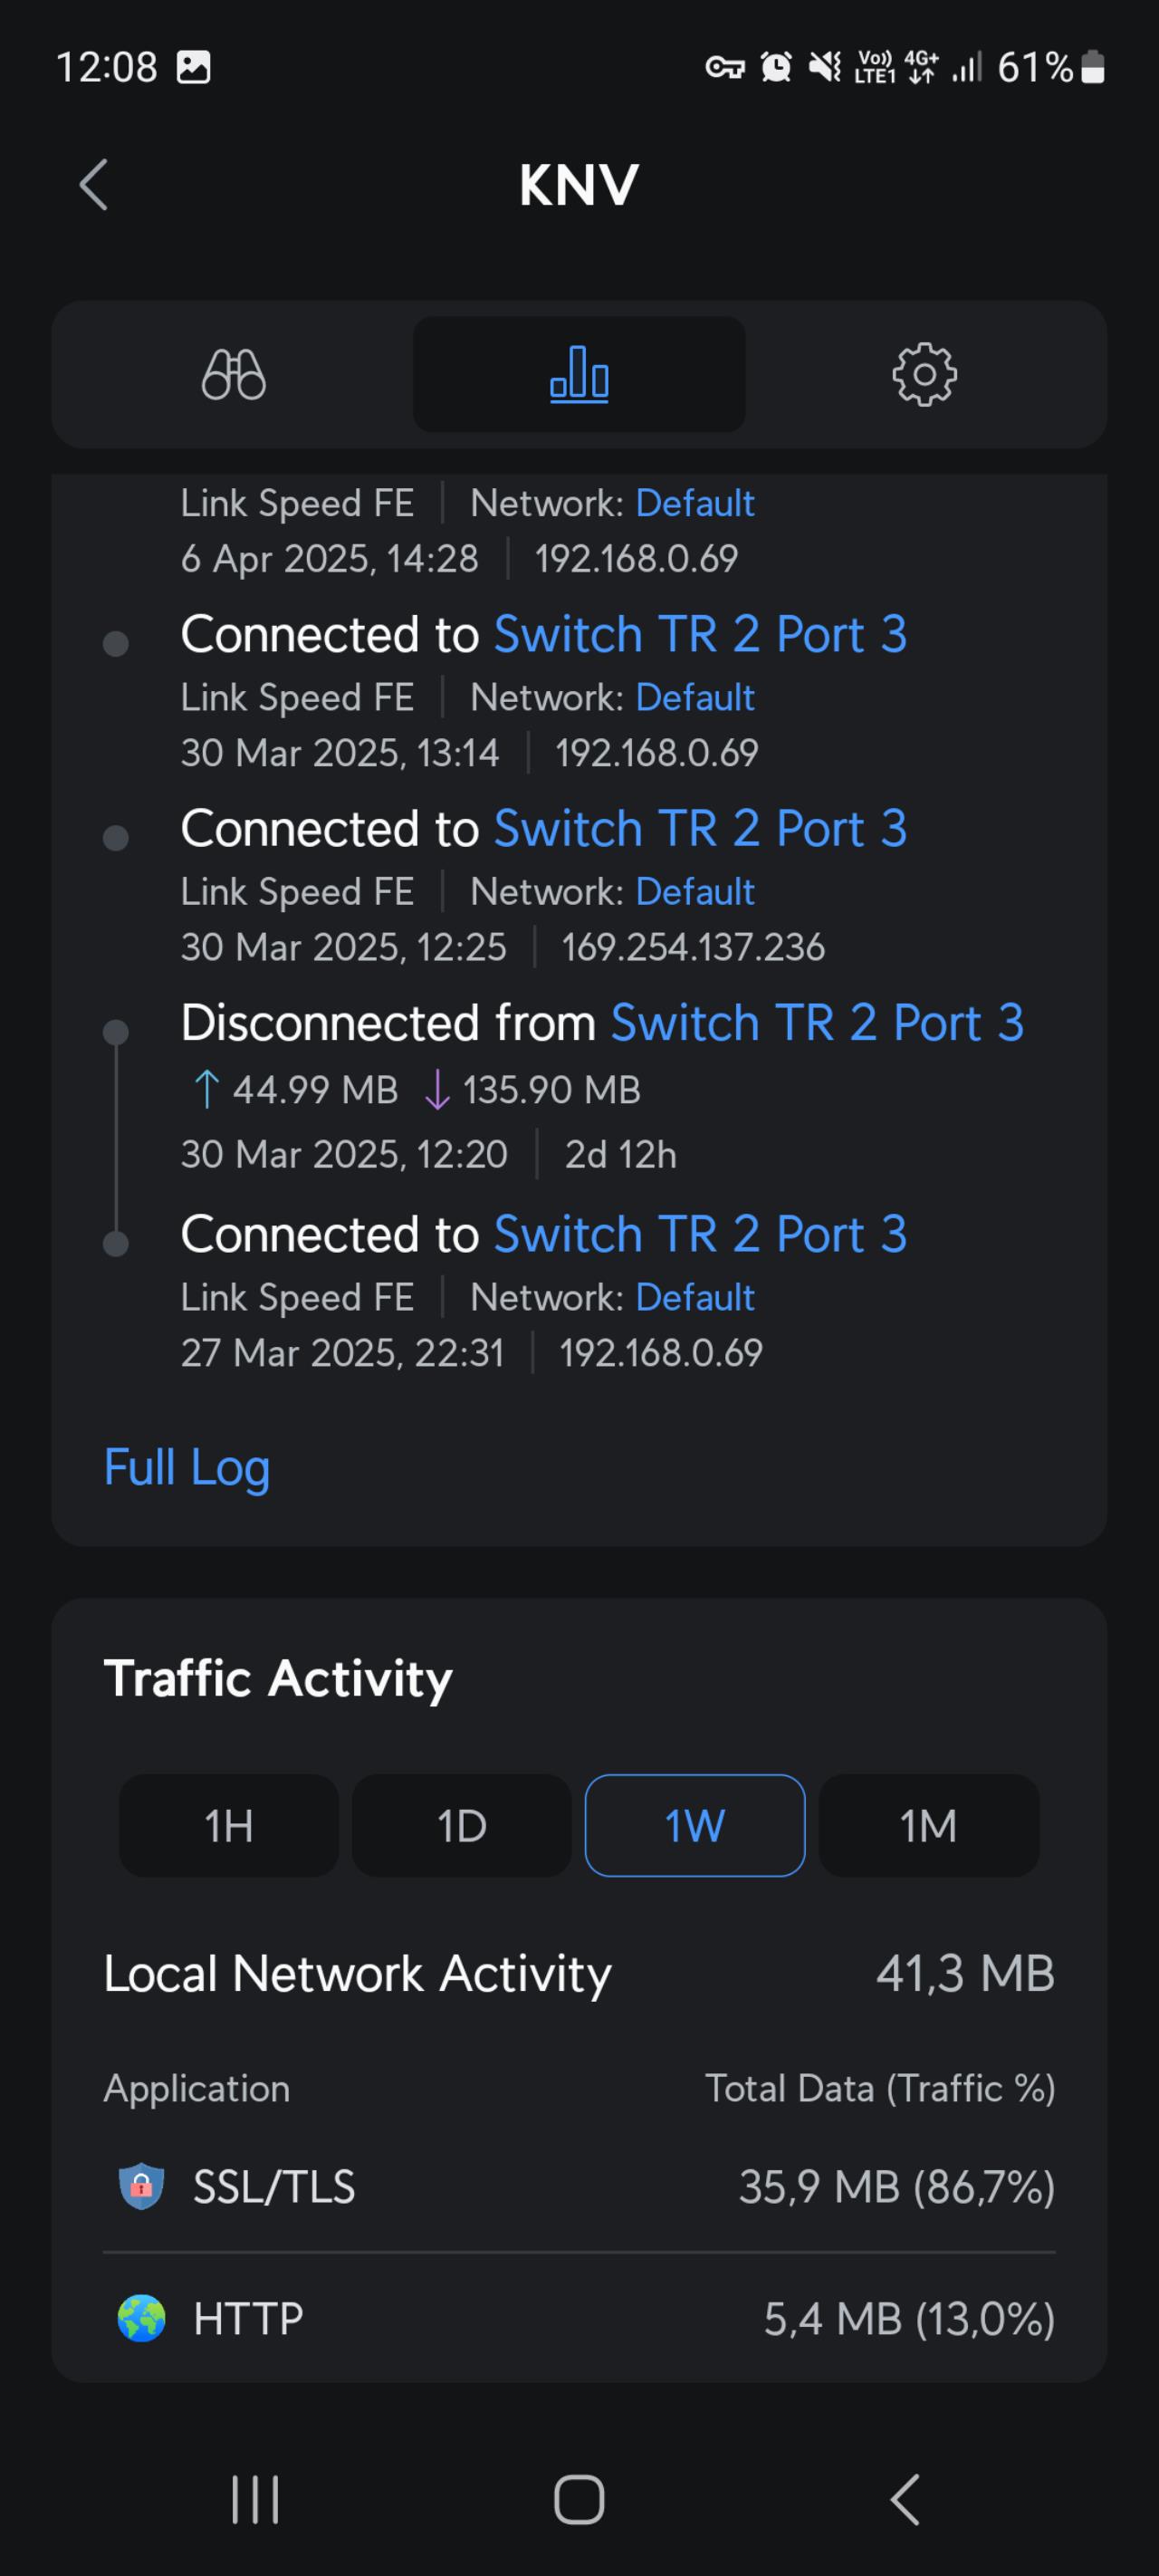Open the binoculars overview tab
This screenshot has height=2576, width=1159.
click(x=233, y=375)
